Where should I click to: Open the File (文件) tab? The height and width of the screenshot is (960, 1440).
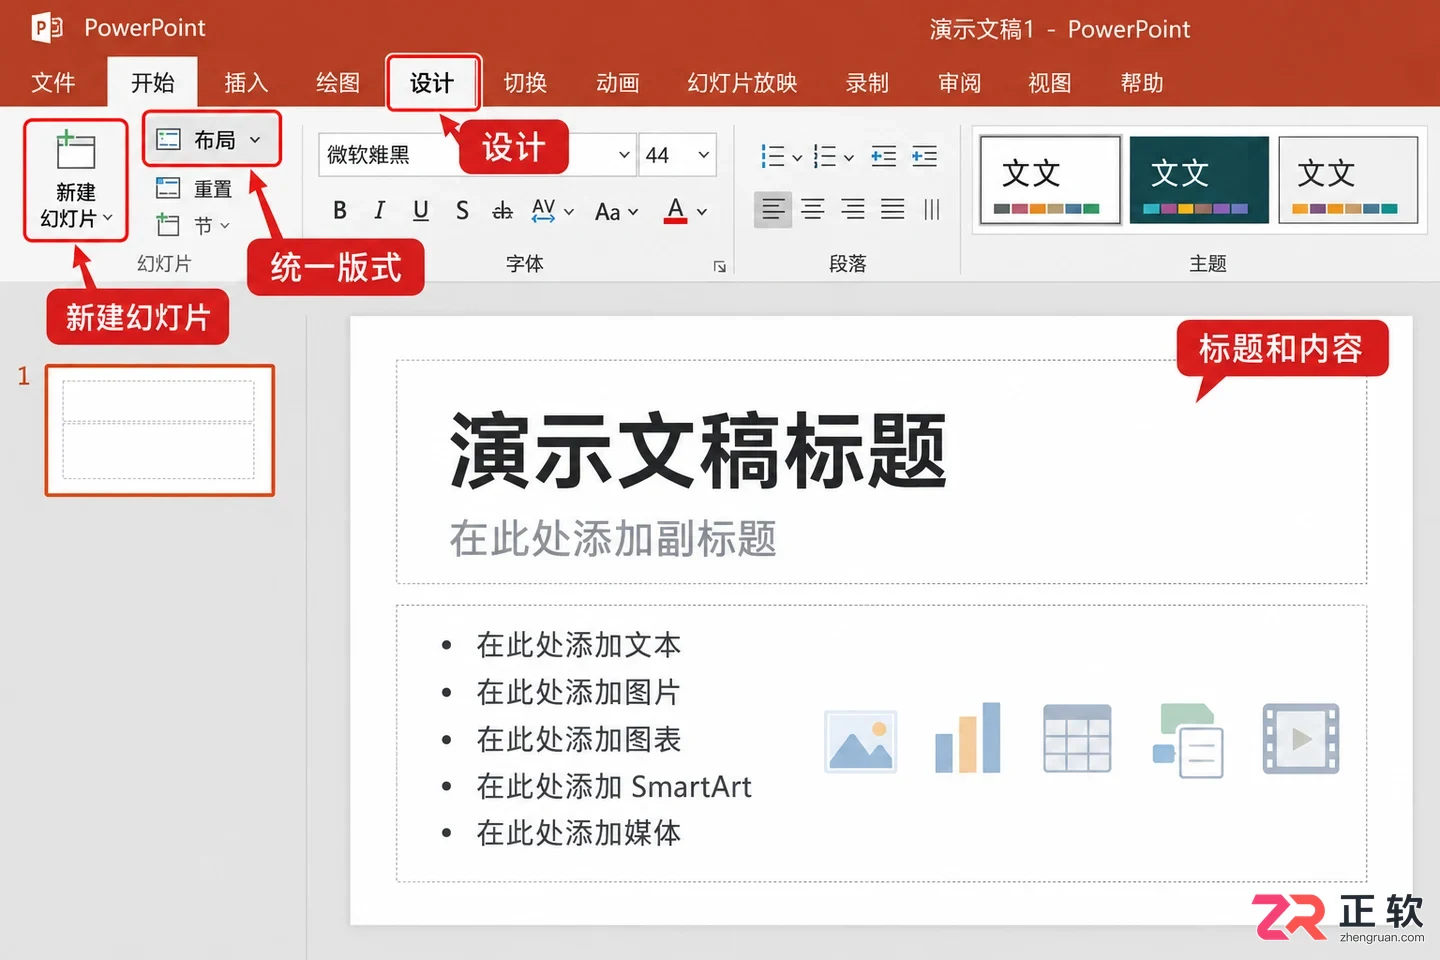53,82
